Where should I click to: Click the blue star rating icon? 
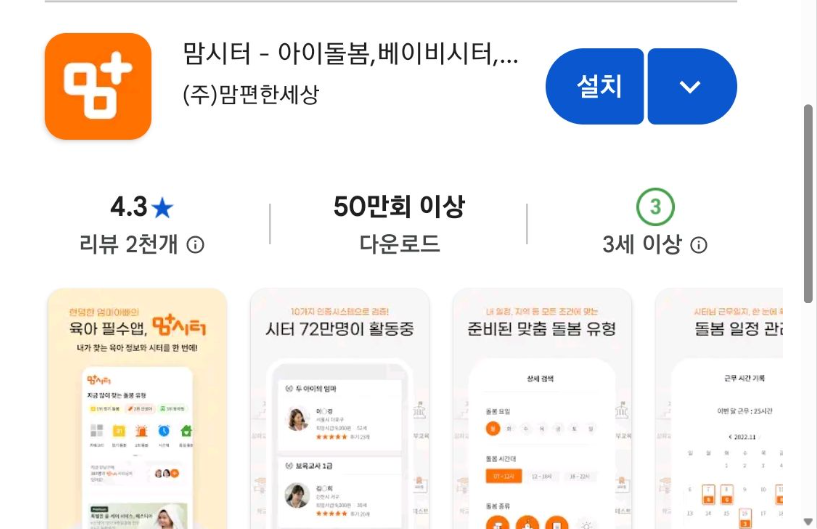[x=162, y=208]
